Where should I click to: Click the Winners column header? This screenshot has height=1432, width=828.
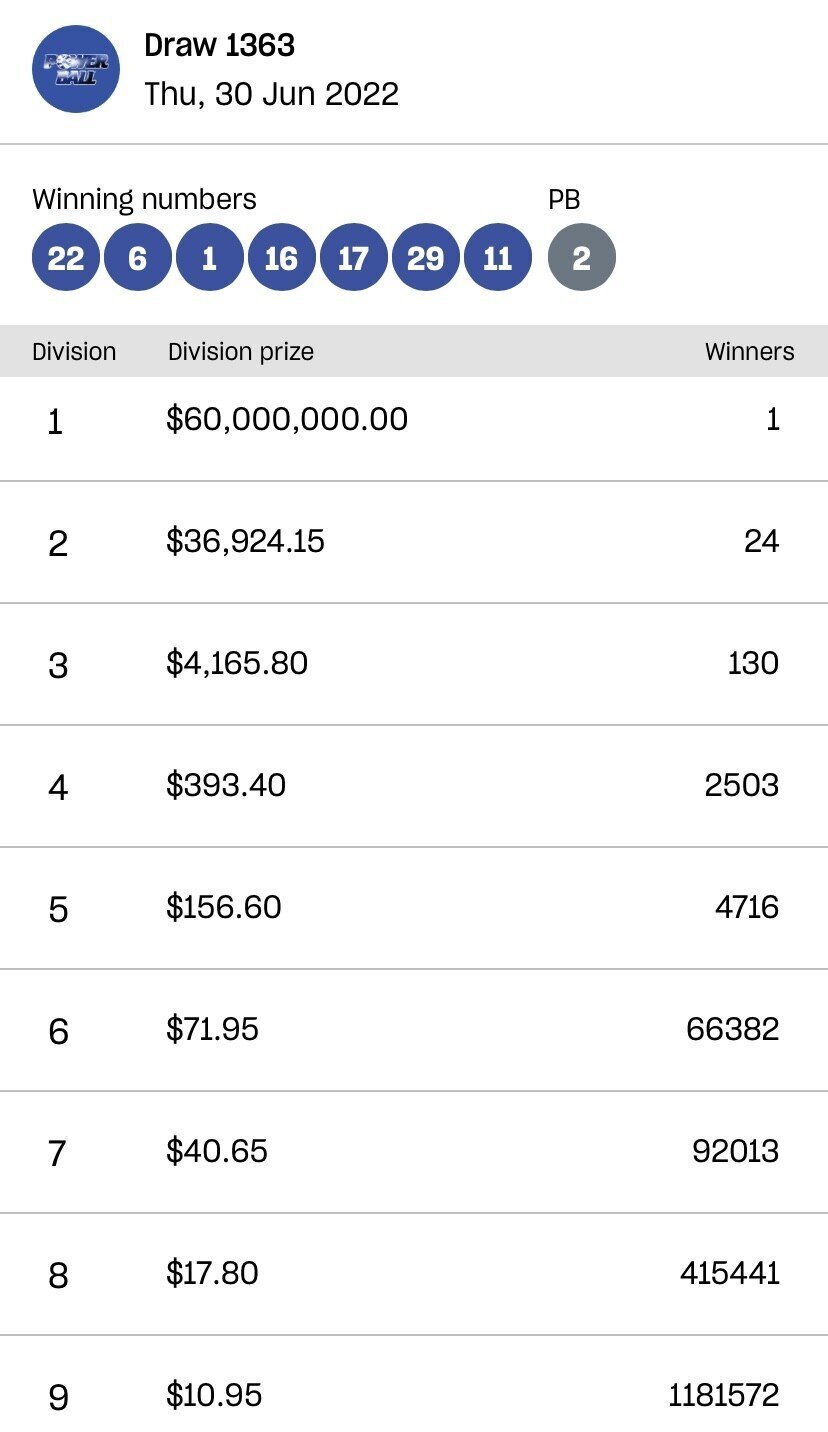(x=749, y=352)
